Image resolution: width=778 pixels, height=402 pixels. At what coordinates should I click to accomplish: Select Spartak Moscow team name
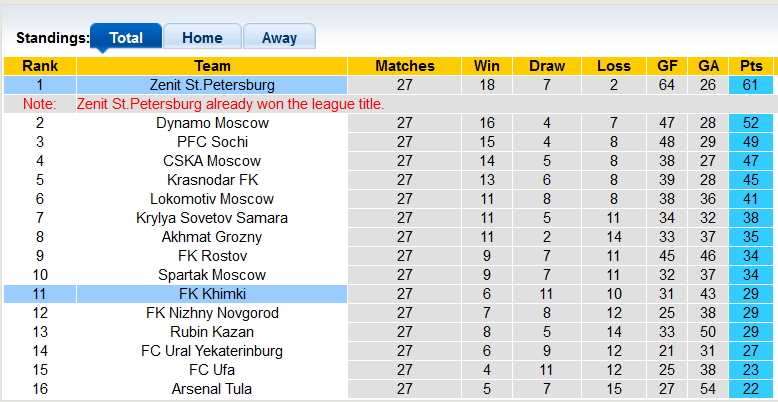[212, 275]
